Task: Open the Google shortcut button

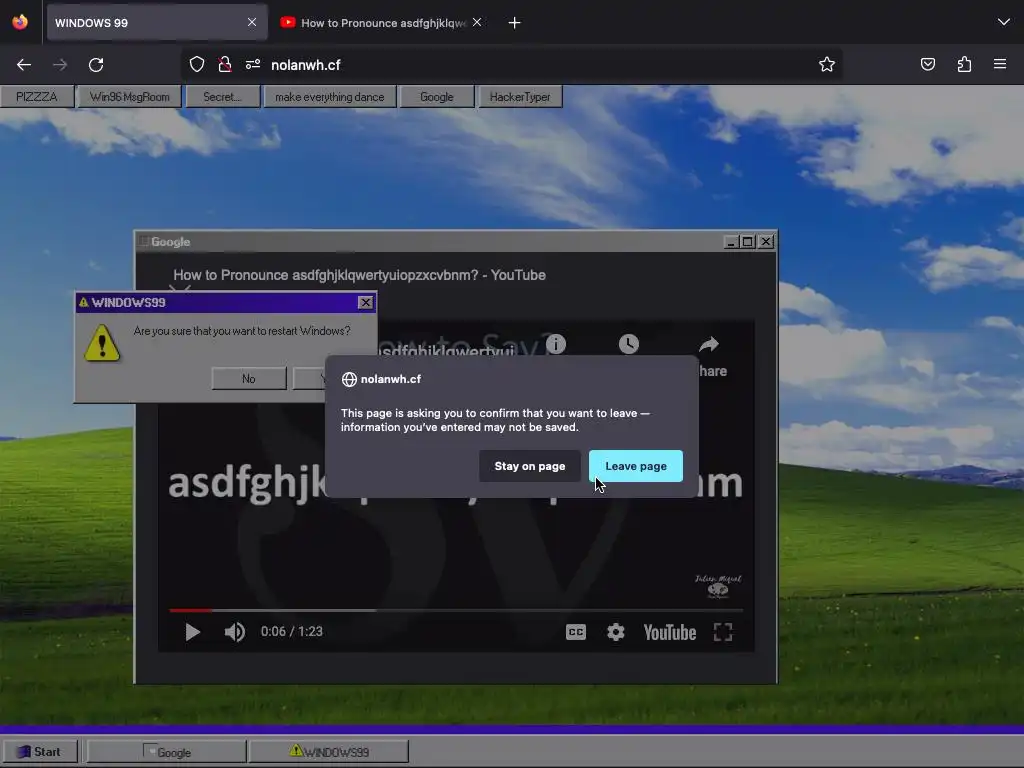Action: click(x=436, y=97)
